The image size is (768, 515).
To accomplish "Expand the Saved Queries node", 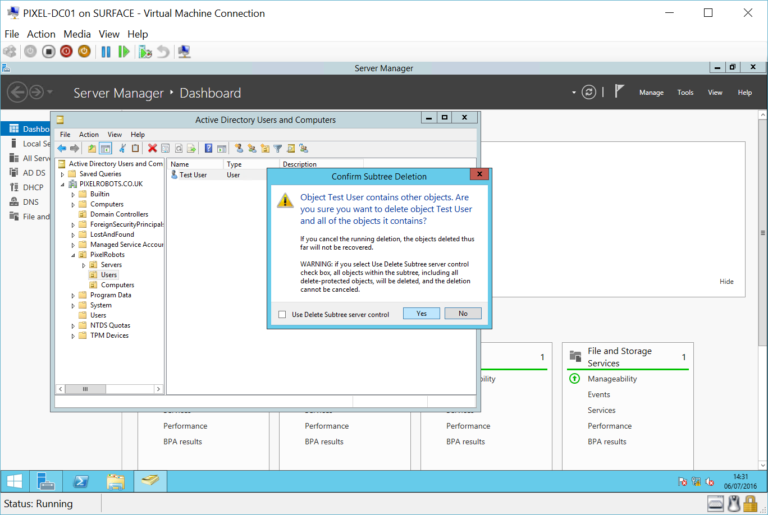I will coord(62,174).
